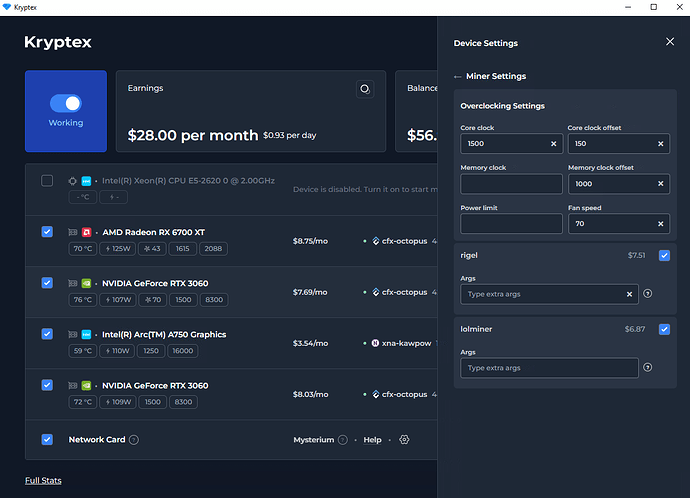Disable the rigel miner checkbox

(x=664, y=256)
